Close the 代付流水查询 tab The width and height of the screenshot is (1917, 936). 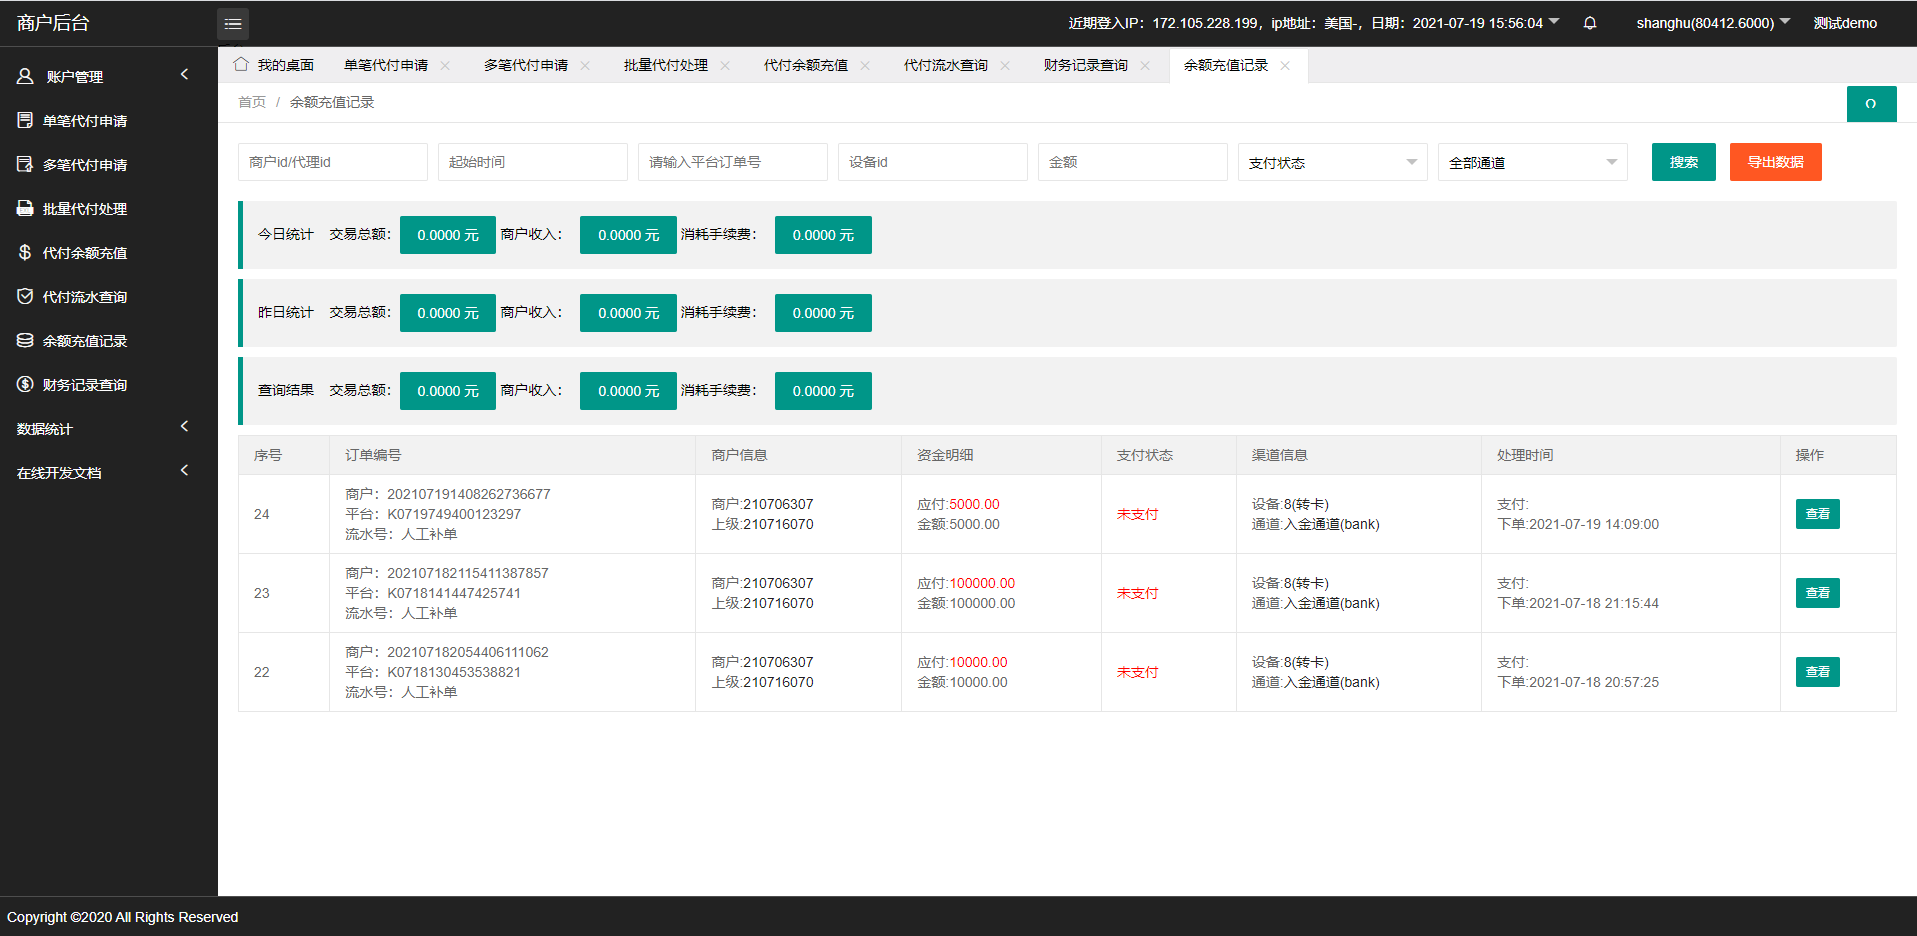point(1005,66)
